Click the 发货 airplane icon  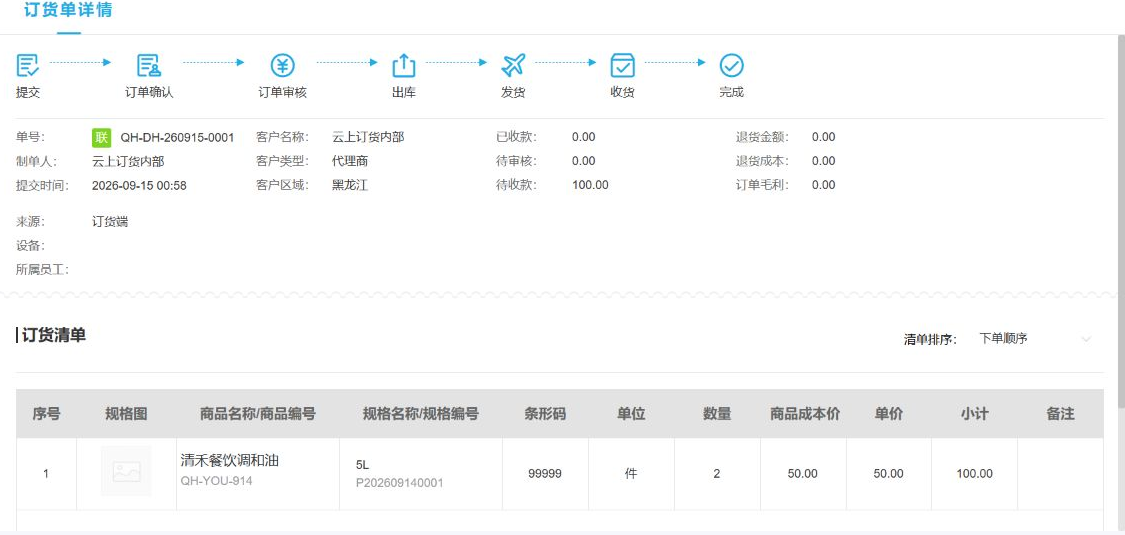click(513, 65)
